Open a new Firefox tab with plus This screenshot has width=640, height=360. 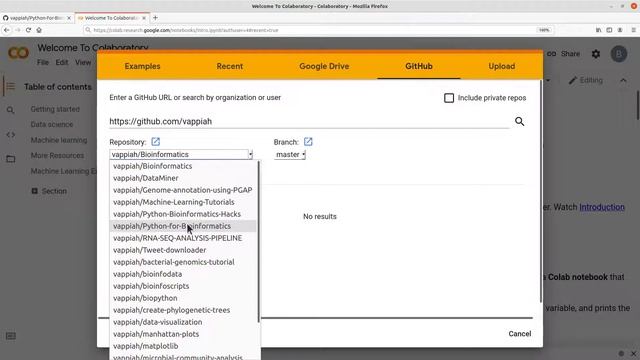tap(155, 18)
